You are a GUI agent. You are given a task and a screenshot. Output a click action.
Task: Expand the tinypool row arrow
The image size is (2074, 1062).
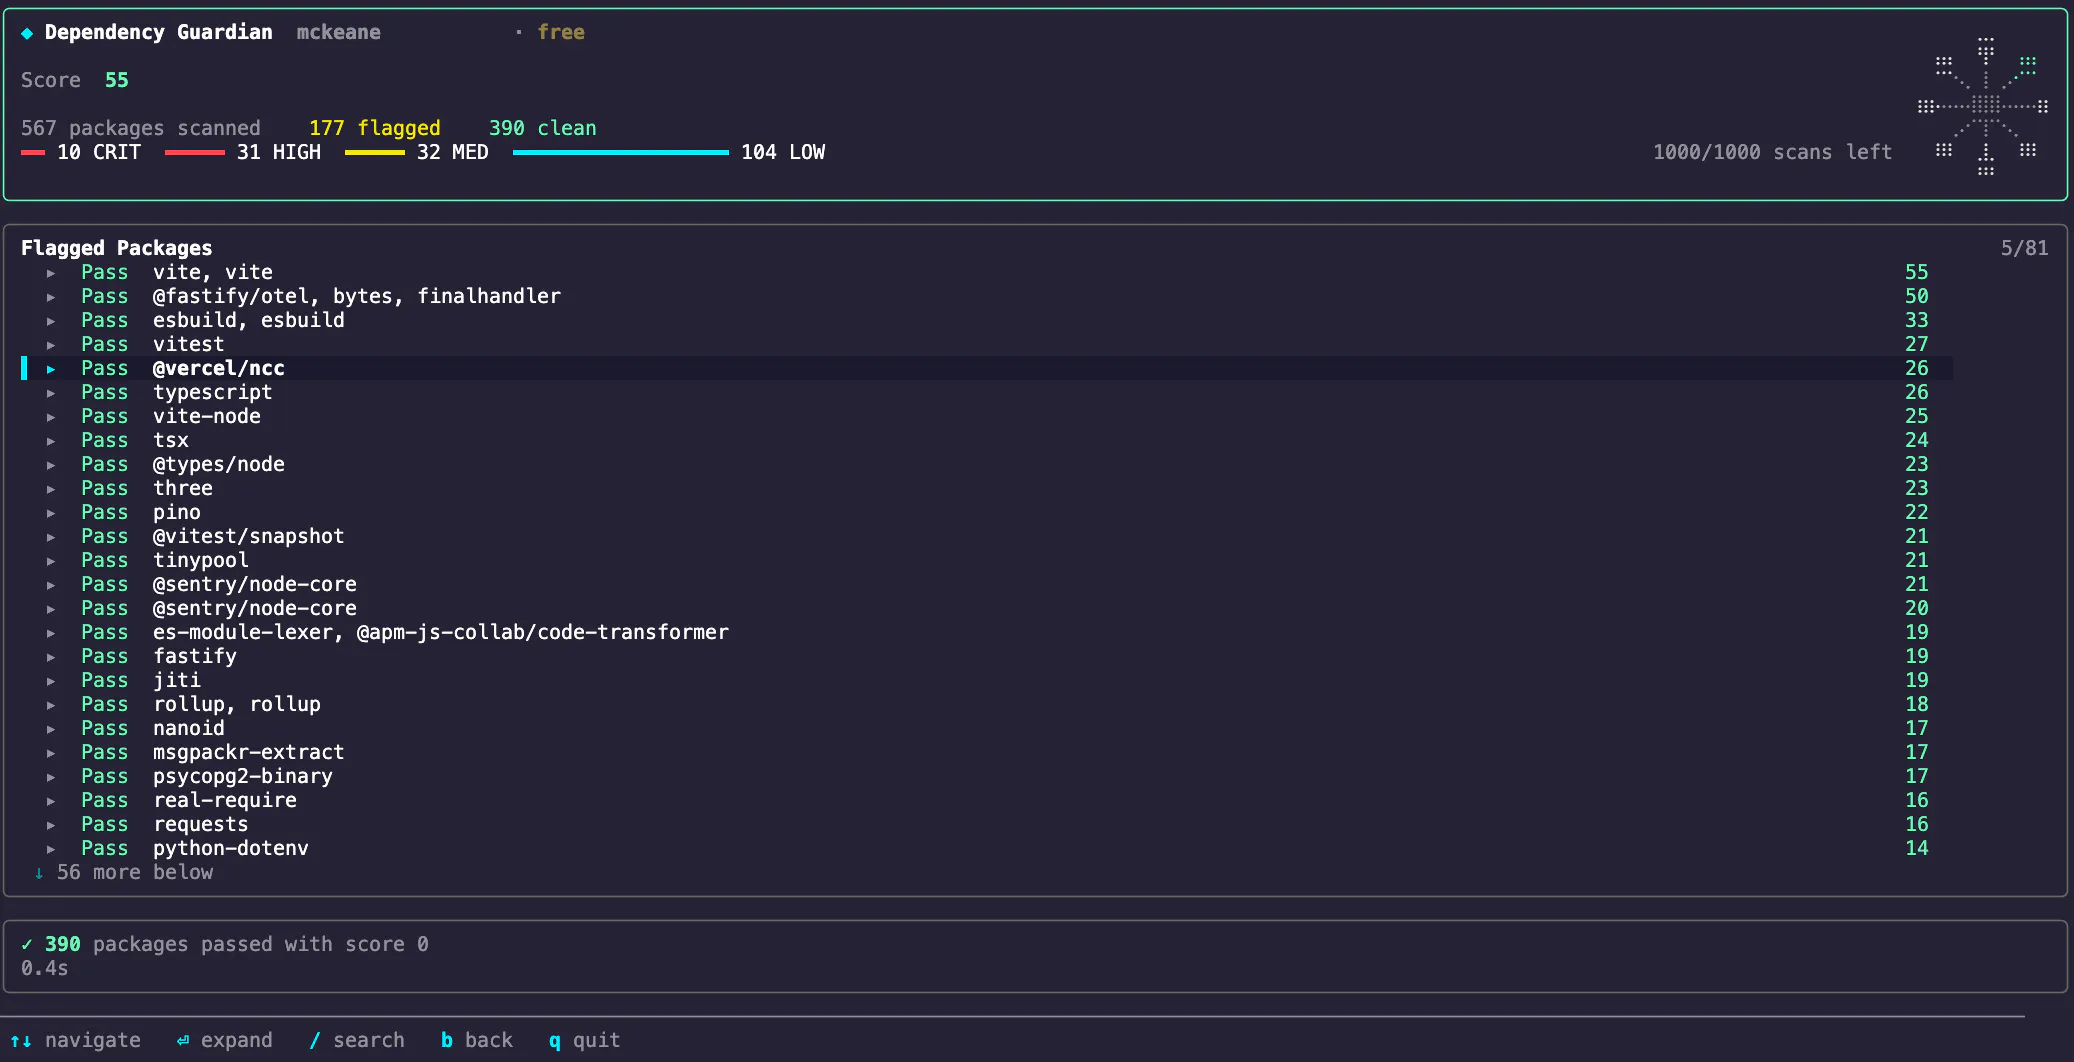pyautogui.click(x=51, y=561)
